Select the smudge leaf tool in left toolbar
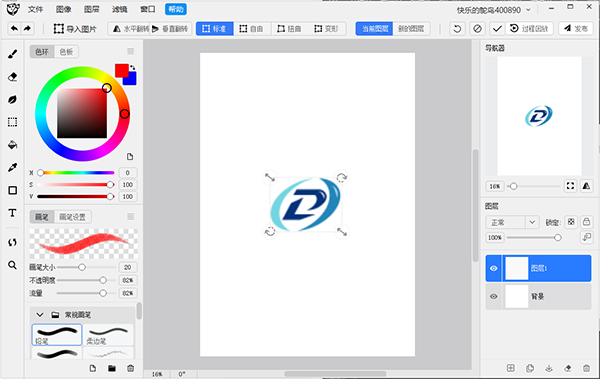Screen dimensions: 600x379 point(12,100)
